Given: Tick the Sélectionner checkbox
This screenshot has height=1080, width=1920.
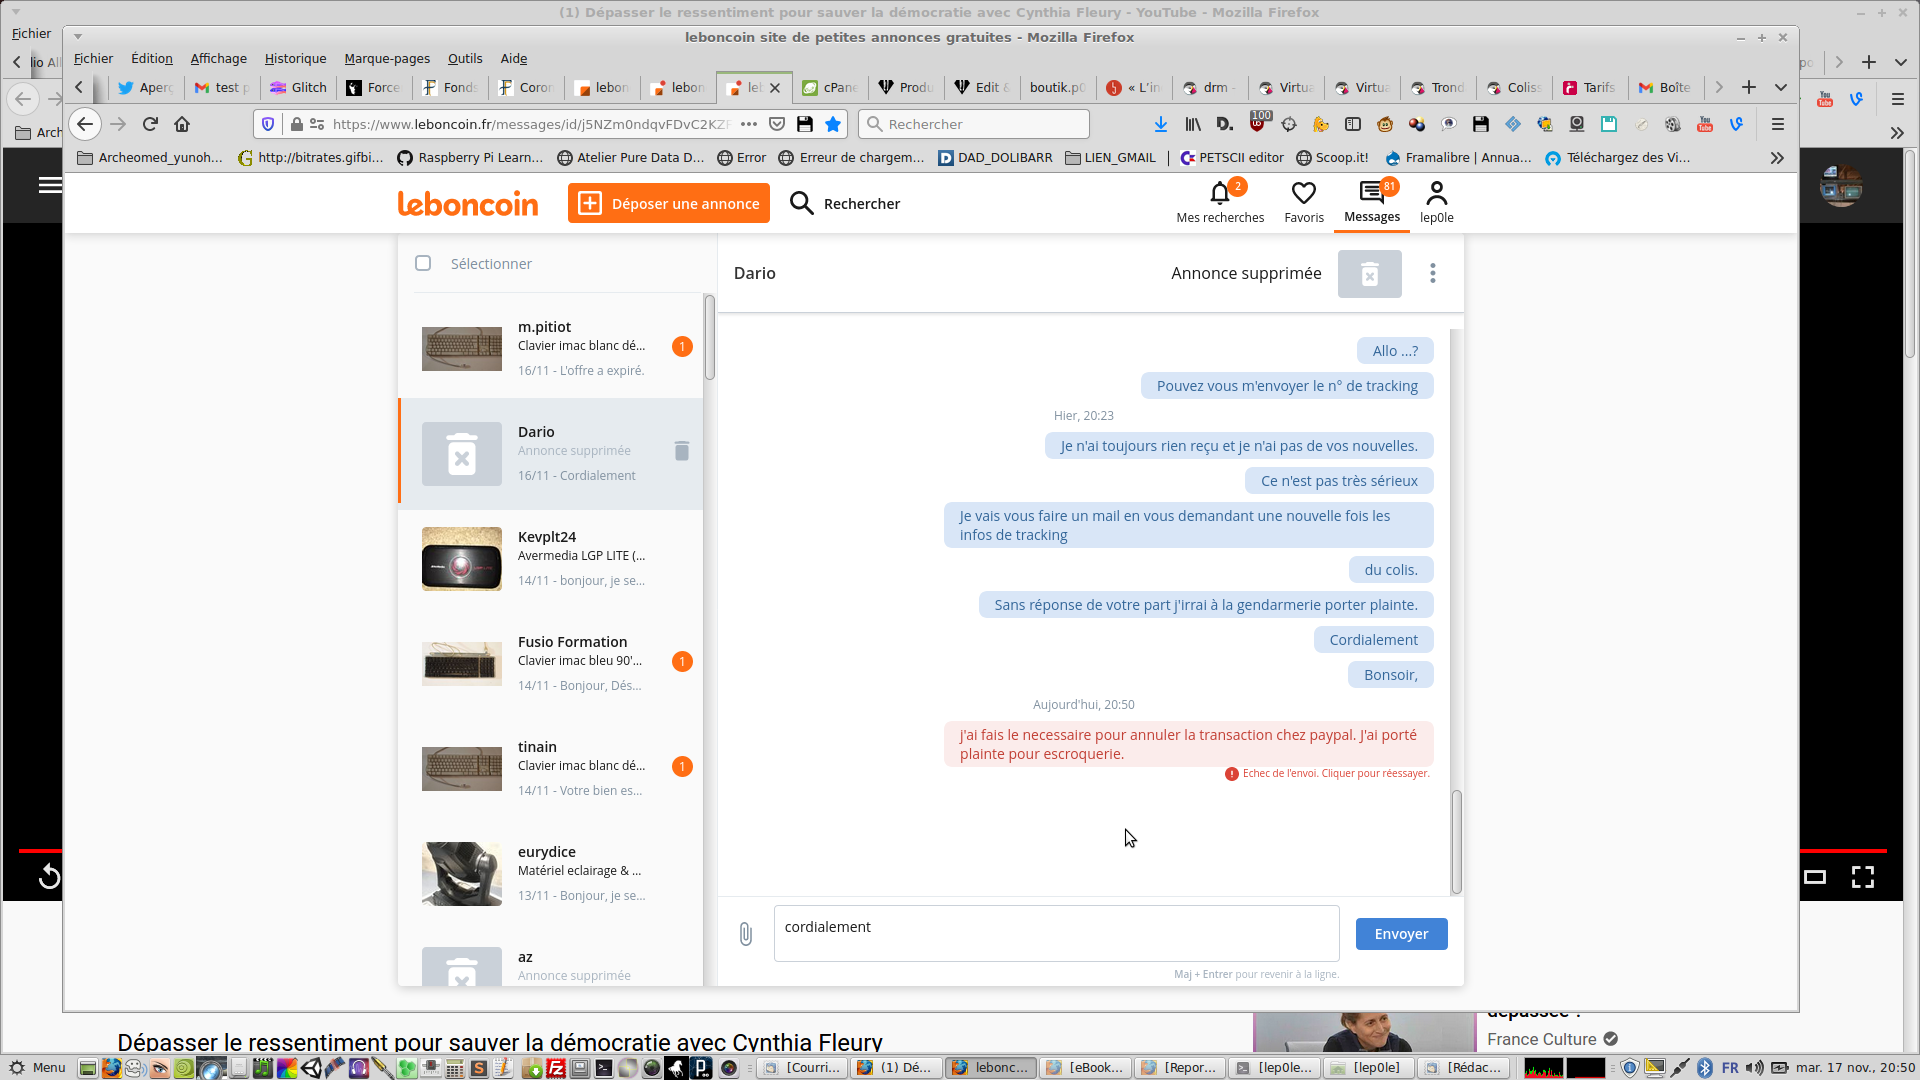Looking at the screenshot, I should [423, 263].
